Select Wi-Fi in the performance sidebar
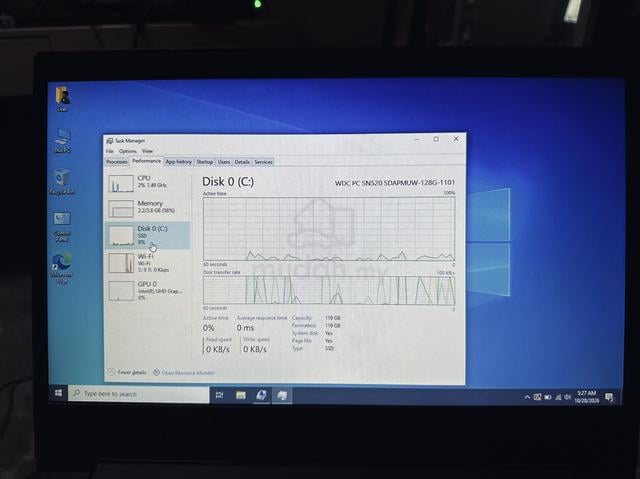Viewport: 640px width, 479px height. point(148,262)
